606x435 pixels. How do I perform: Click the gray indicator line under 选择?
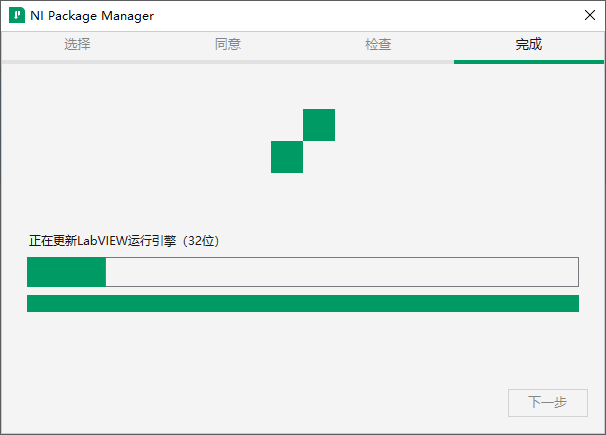pos(77,62)
